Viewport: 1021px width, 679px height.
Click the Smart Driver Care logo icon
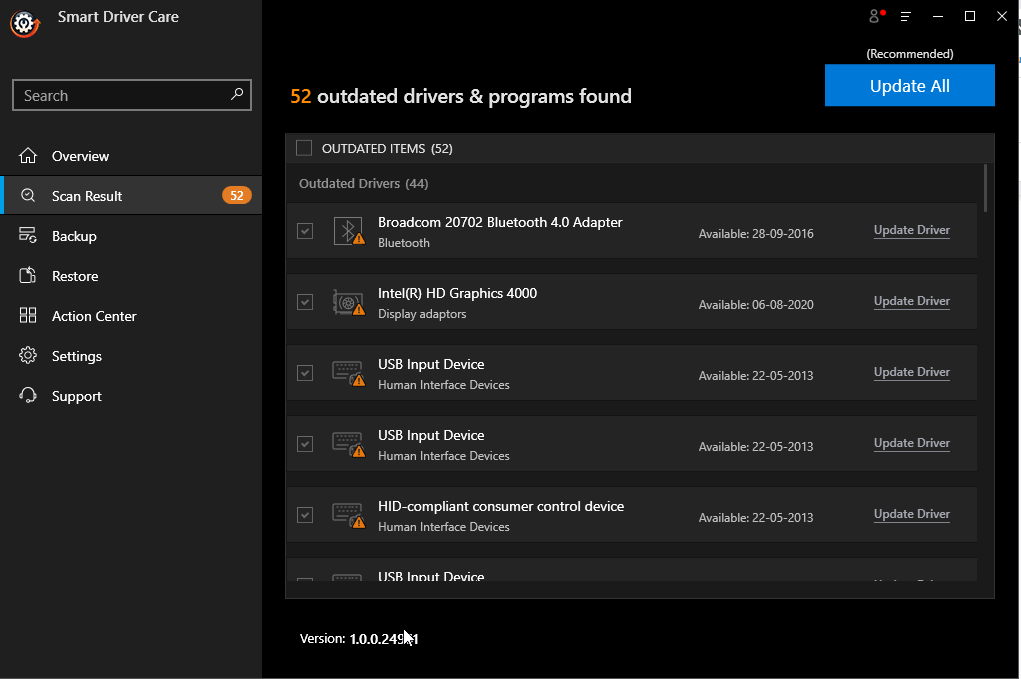click(x=24, y=23)
